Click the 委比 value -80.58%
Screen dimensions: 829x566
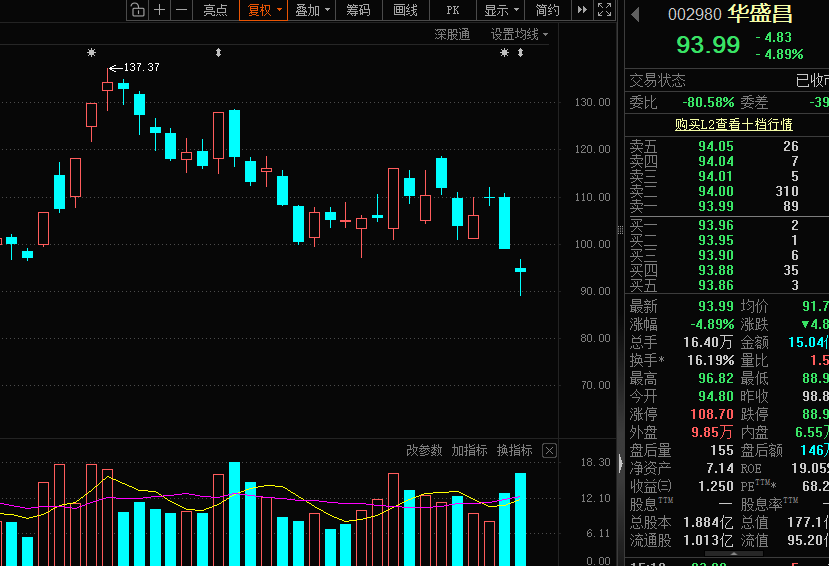(708, 102)
